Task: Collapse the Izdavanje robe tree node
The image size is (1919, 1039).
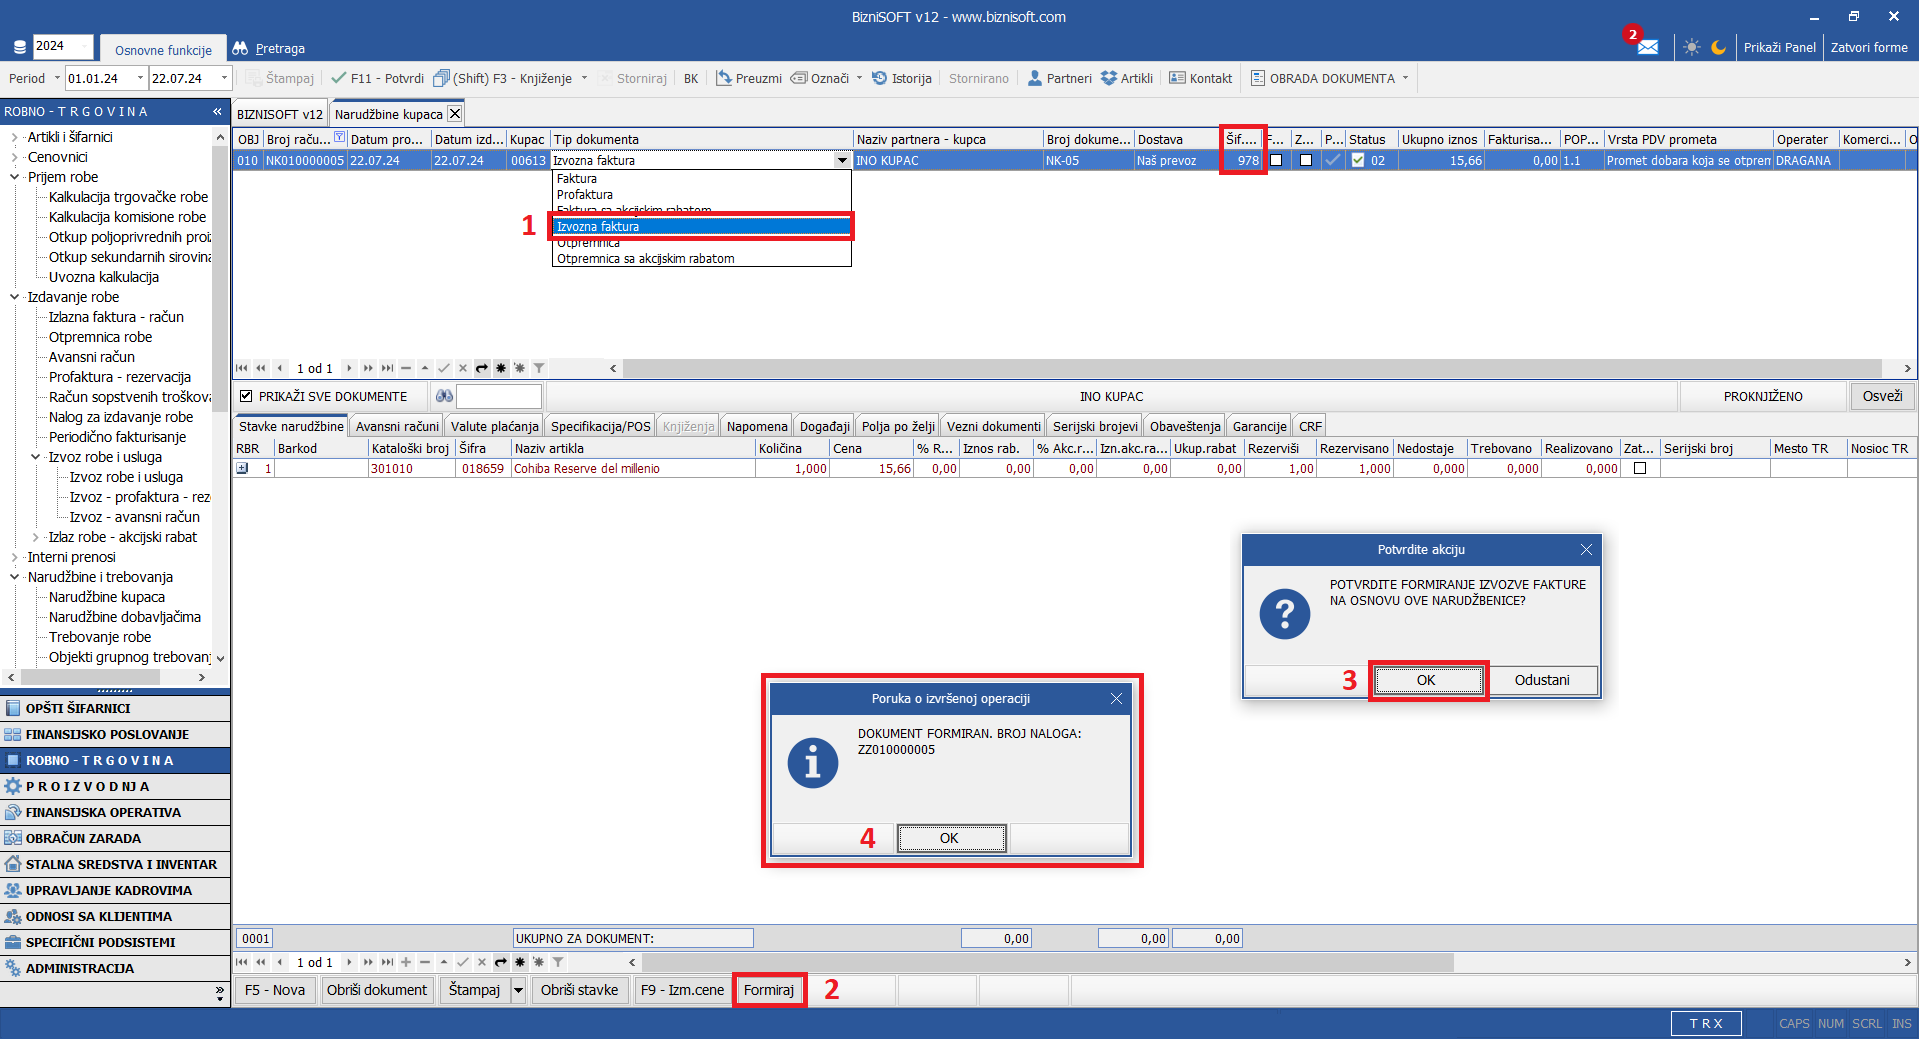Action: point(14,297)
